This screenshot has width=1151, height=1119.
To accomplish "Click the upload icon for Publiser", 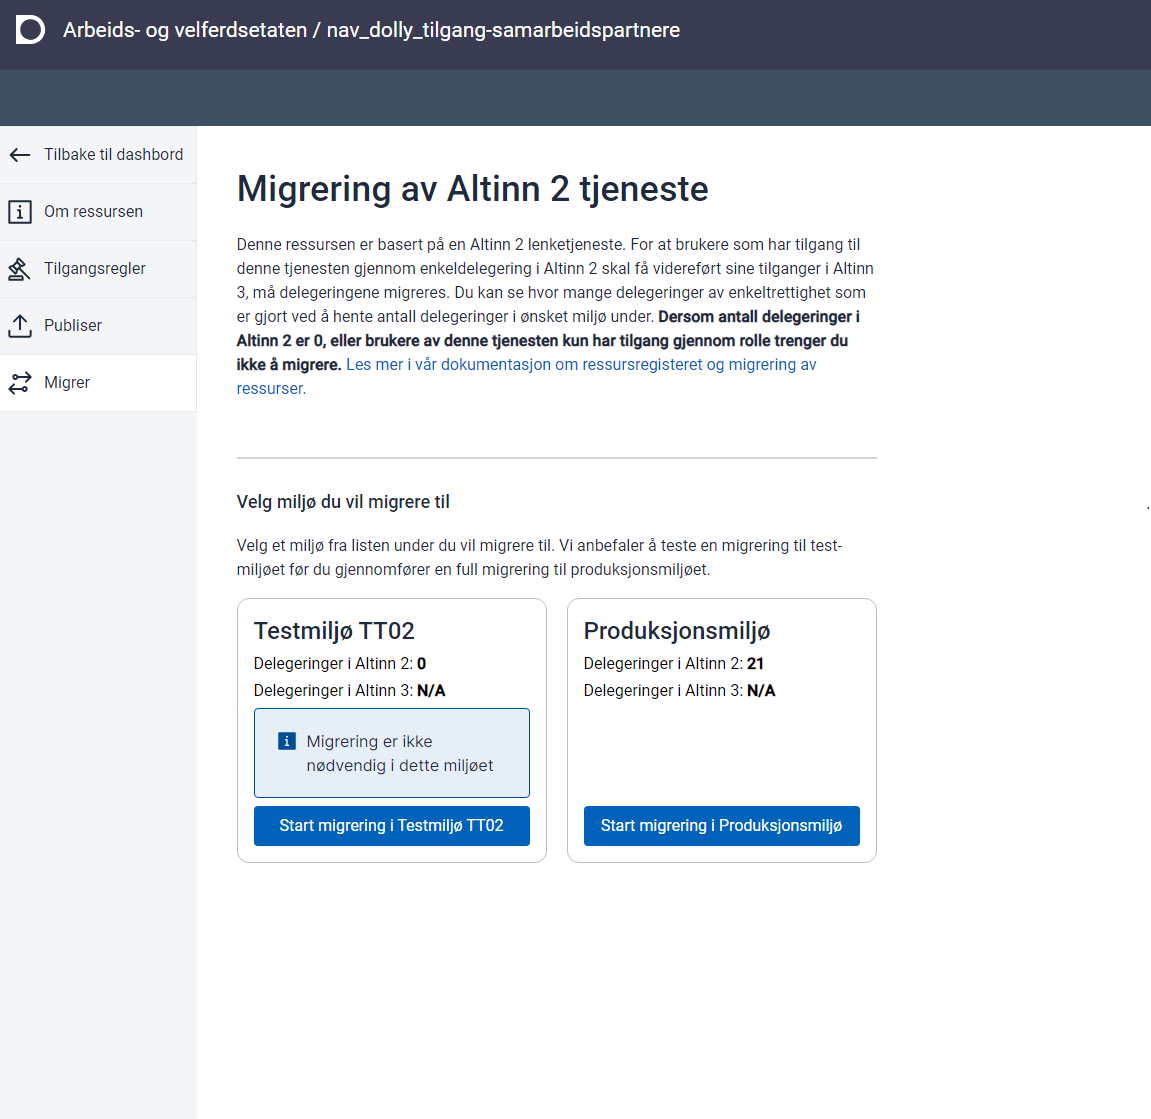I will [x=20, y=326].
